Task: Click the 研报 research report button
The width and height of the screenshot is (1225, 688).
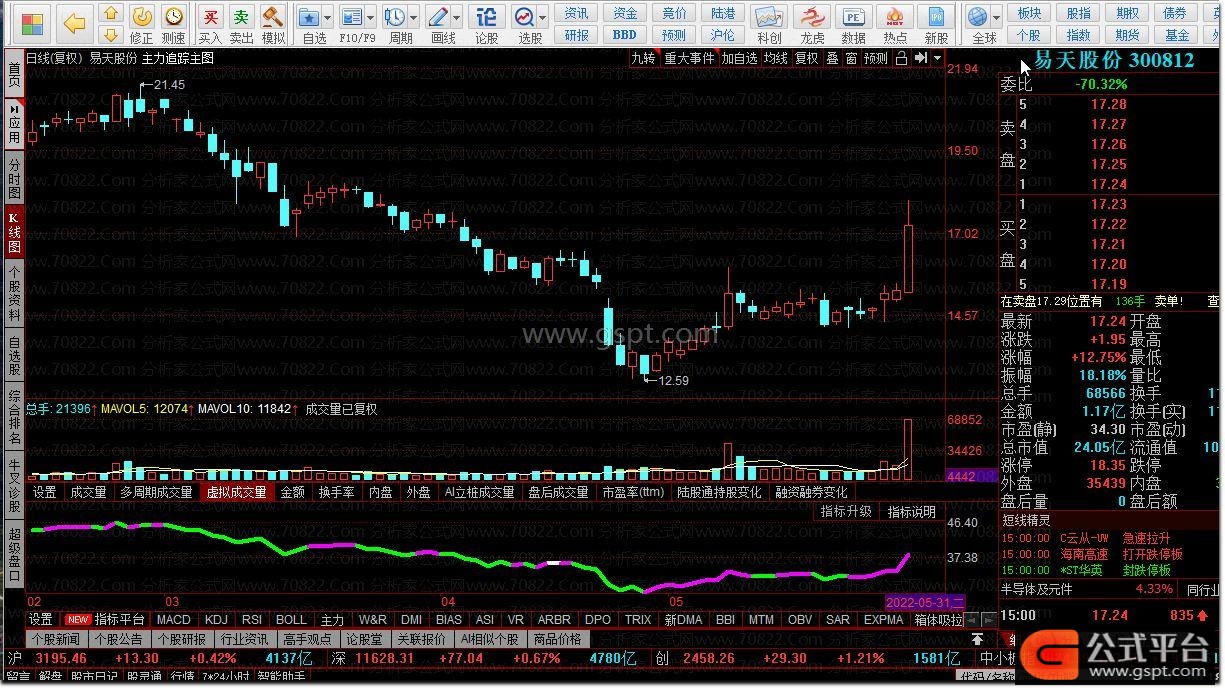Action: [577, 35]
